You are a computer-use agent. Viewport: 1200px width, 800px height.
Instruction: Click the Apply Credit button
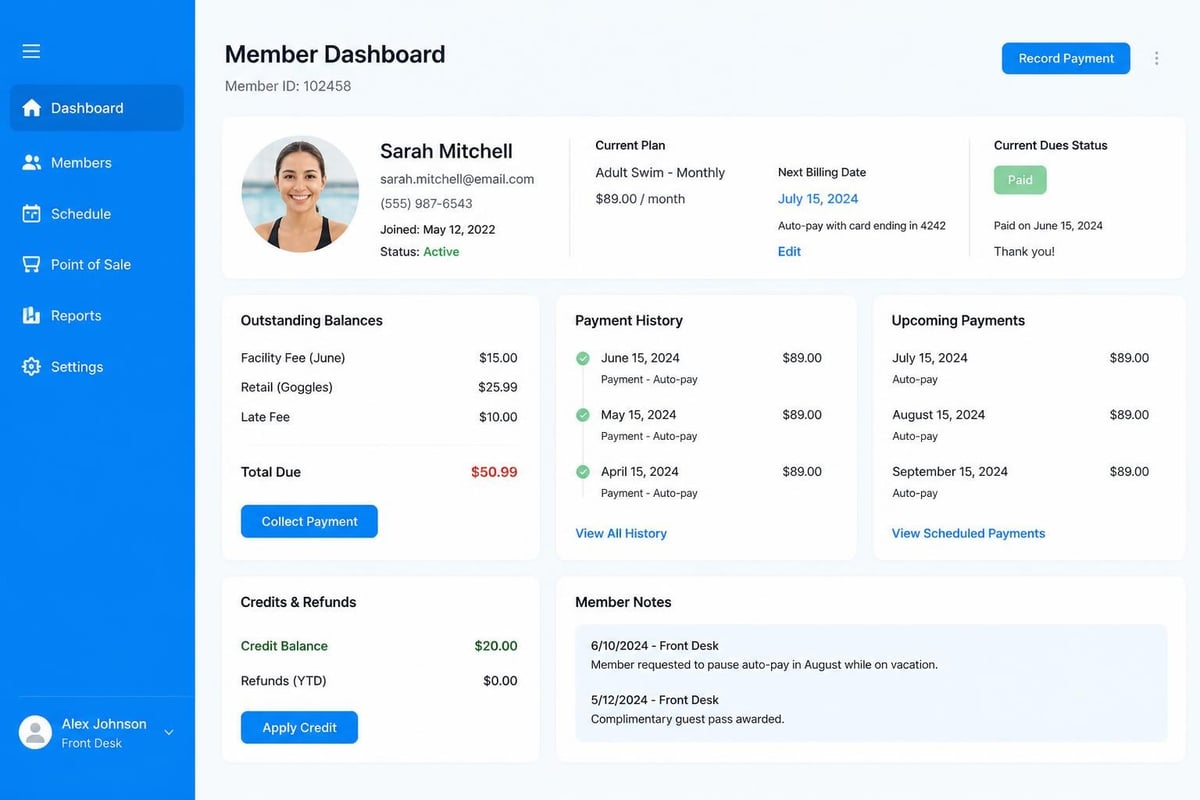[299, 727]
